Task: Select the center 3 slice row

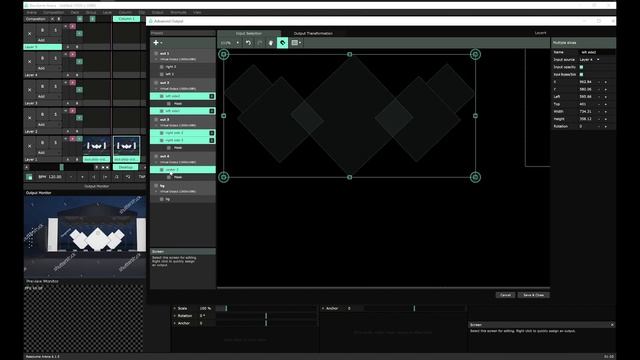Action: [x=183, y=169]
